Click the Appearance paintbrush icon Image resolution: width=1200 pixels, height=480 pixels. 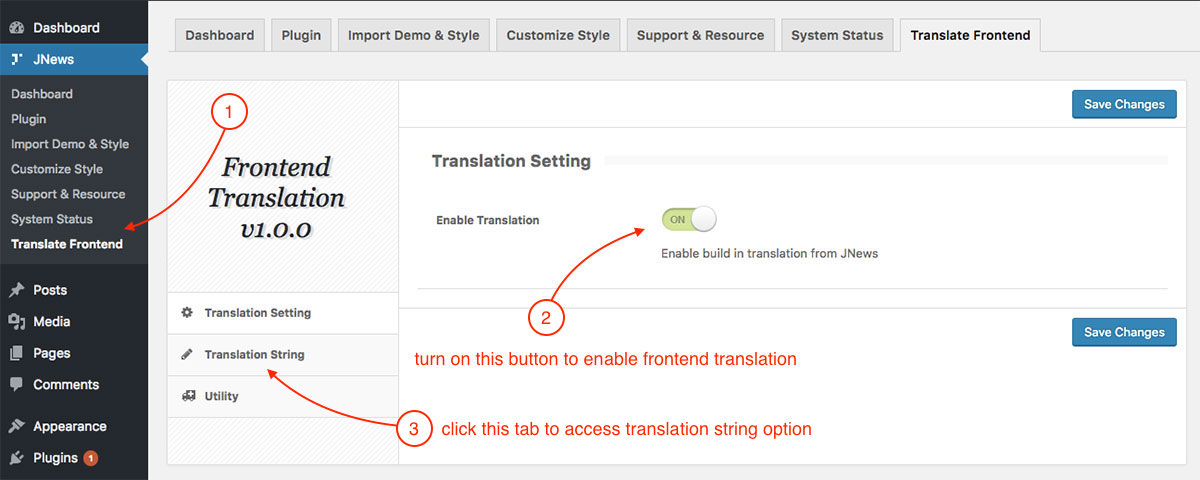click(16, 426)
